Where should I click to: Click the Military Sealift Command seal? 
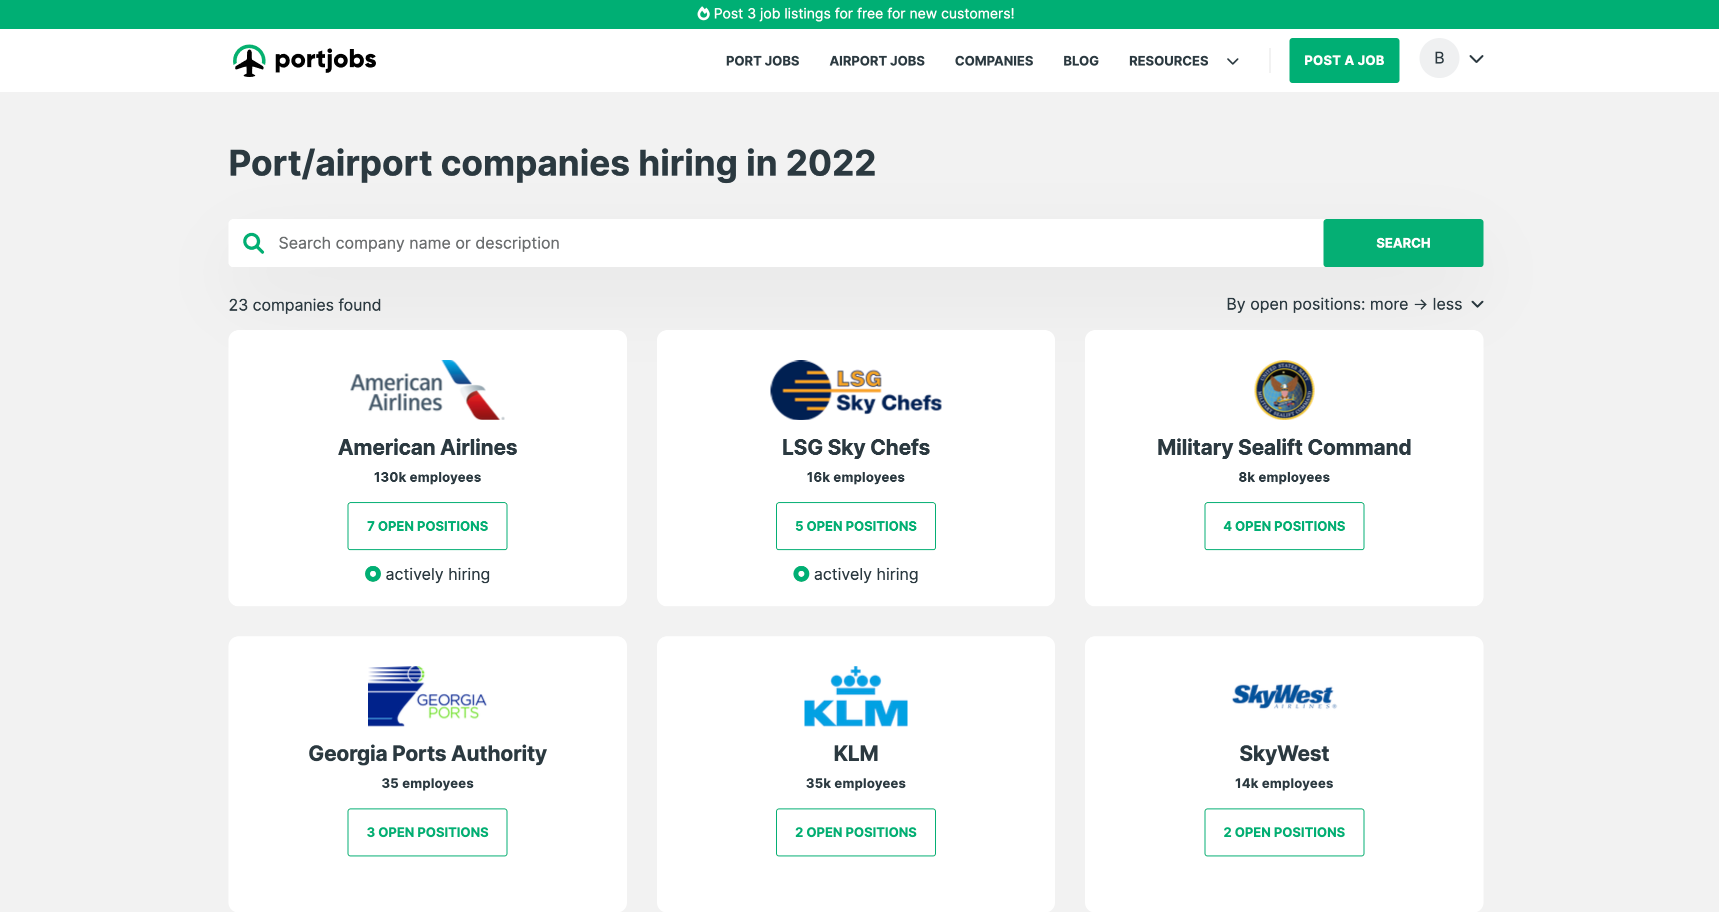[x=1284, y=390]
